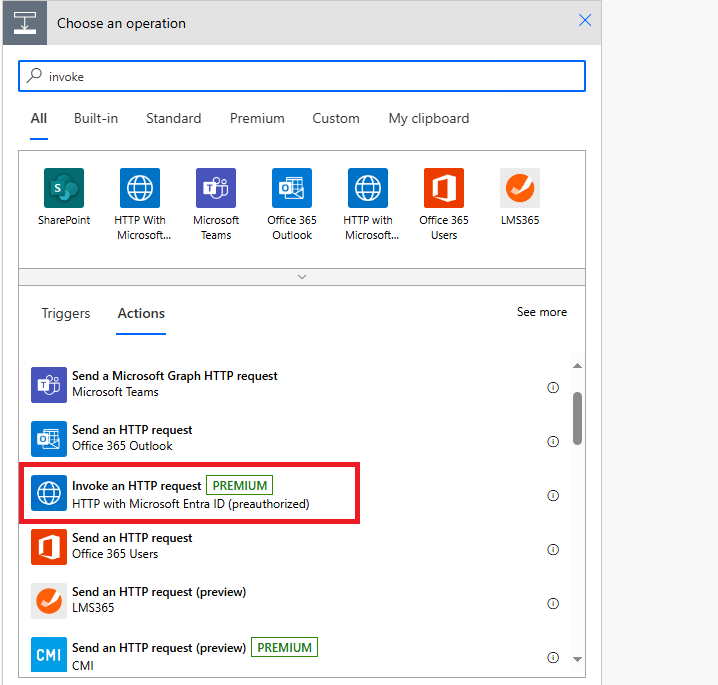The height and width of the screenshot is (685, 718).
Task: Select Send a Microsoft Graph HTTP request action
Action: pos(295,385)
